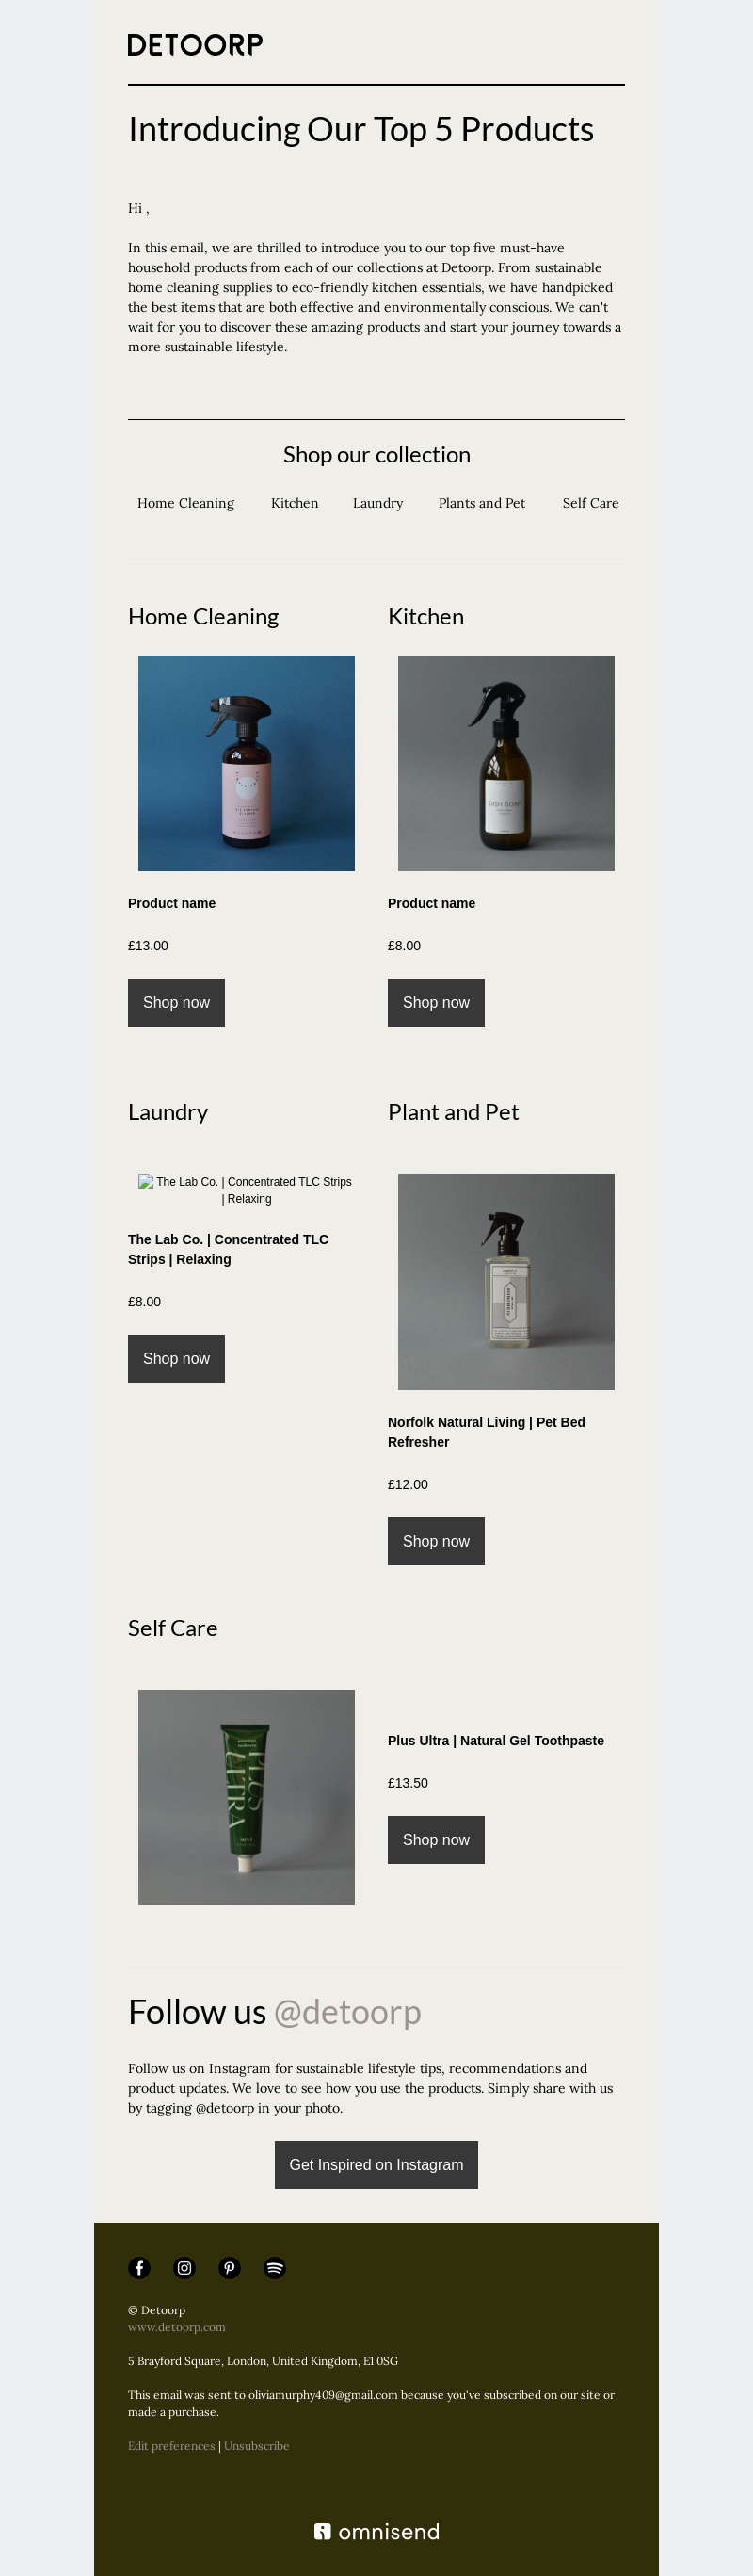The image size is (753, 2576).
Task: Open the Spotify social icon
Action: 274,2267
